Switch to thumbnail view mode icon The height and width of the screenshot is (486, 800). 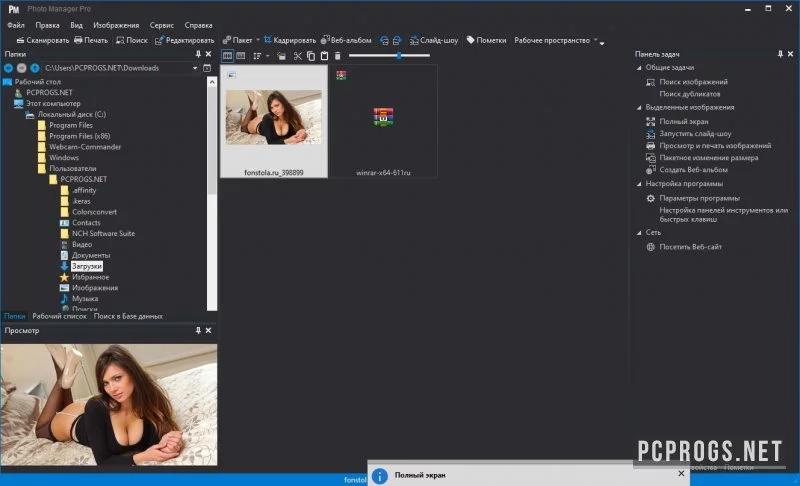pyautogui.click(x=228, y=56)
